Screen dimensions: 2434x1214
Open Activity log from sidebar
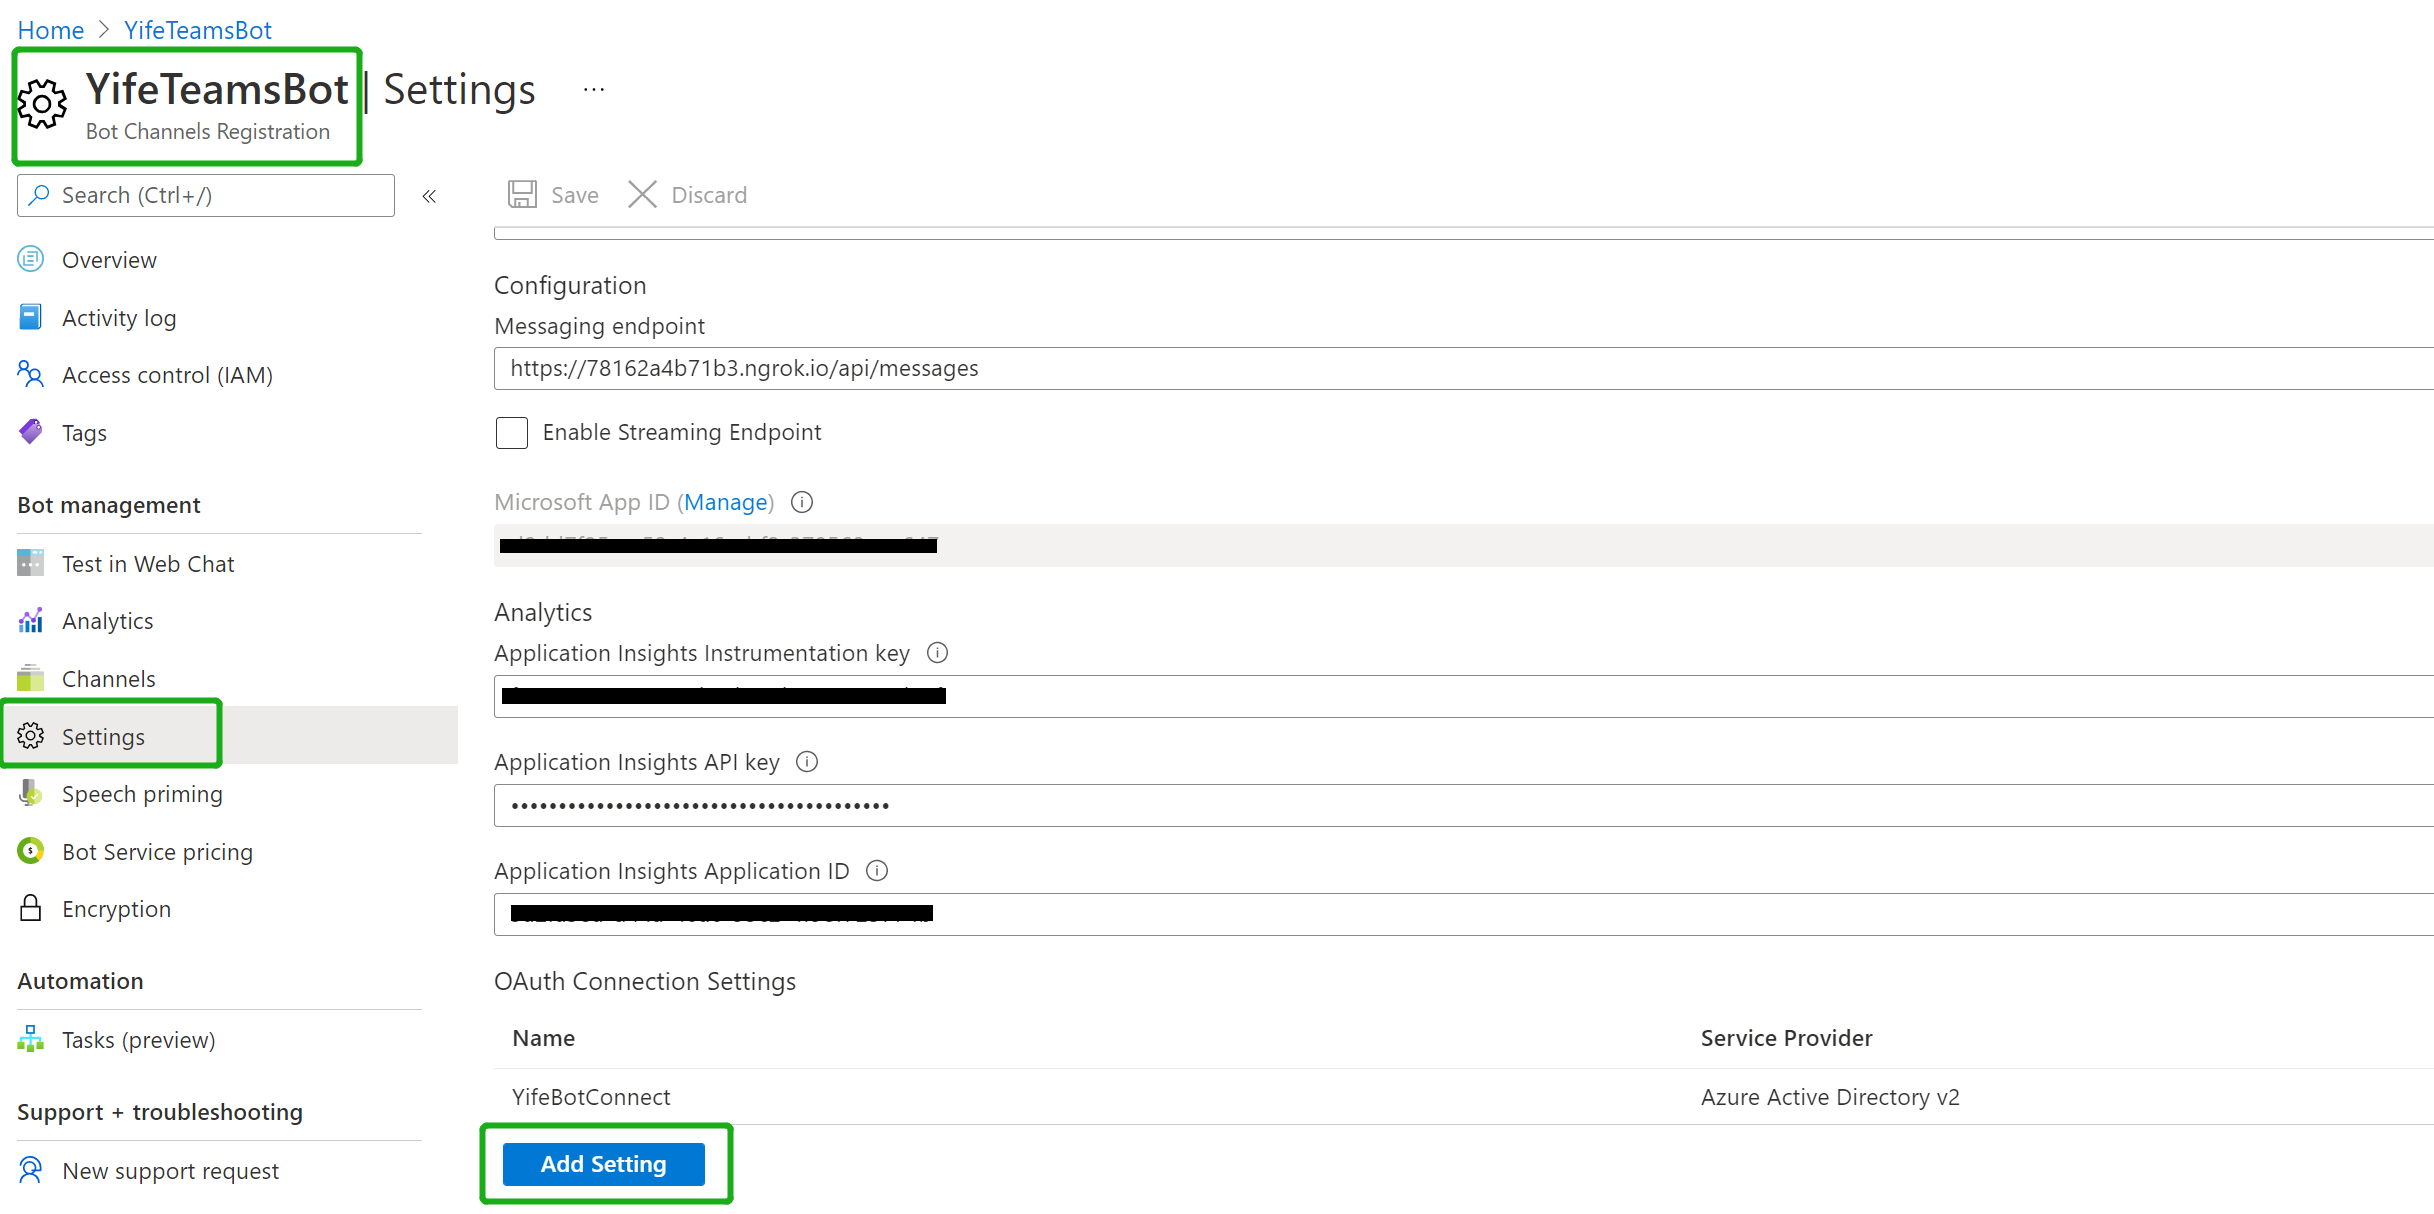(x=118, y=318)
